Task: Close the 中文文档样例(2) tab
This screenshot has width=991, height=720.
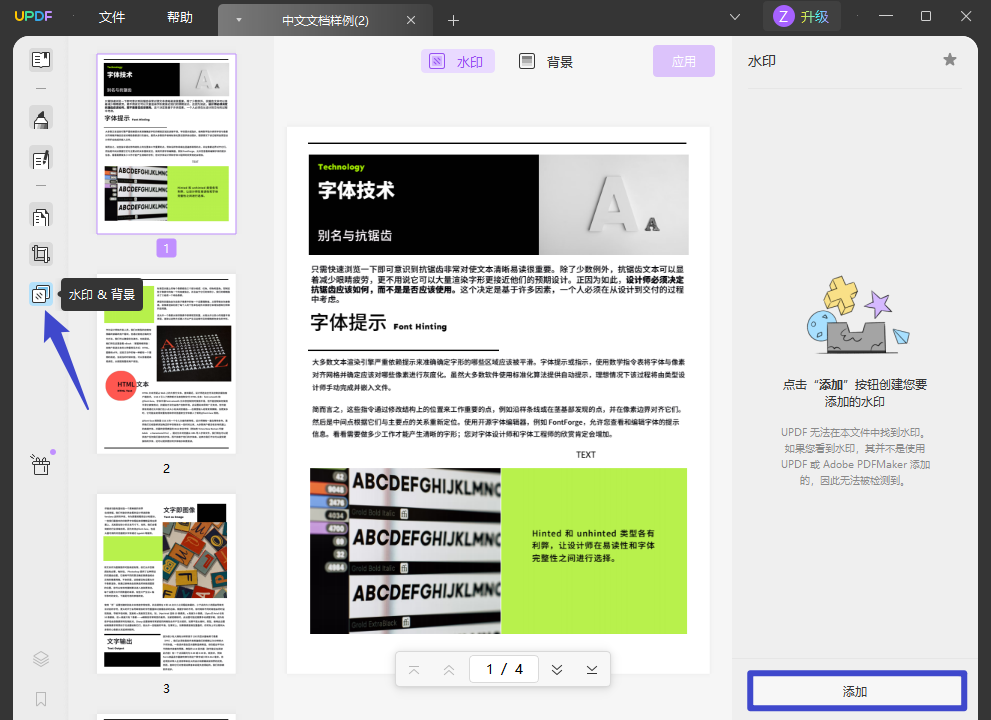Action: pos(411,20)
